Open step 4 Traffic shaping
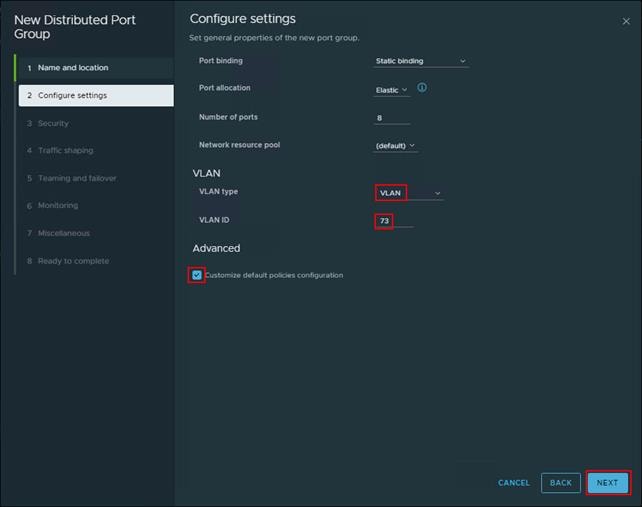The height and width of the screenshot is (507, 642). pyautogui.click(x=65, y=151)
